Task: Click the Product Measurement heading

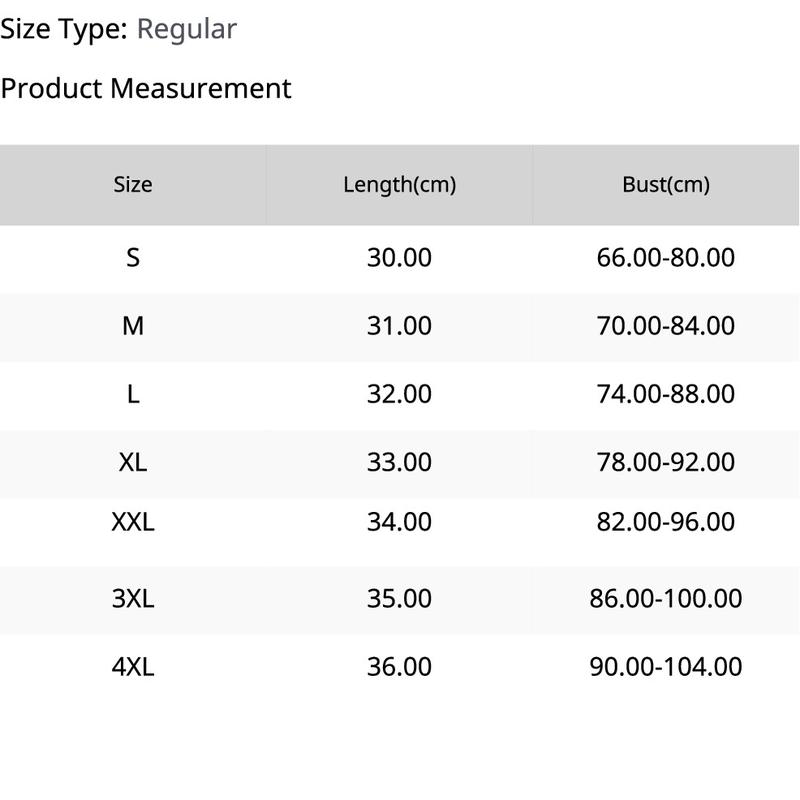Action: 146,89
